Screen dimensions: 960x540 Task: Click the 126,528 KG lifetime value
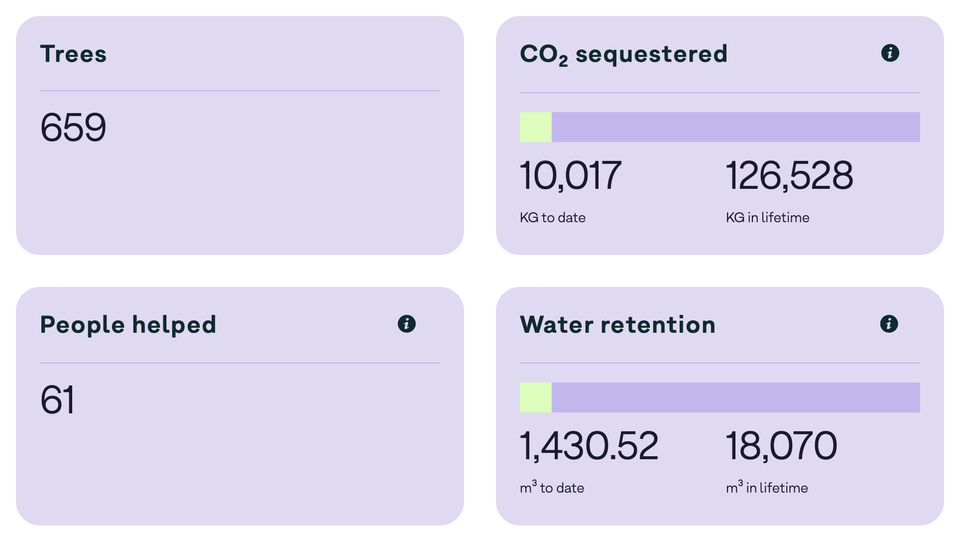(x=789, y=176)
